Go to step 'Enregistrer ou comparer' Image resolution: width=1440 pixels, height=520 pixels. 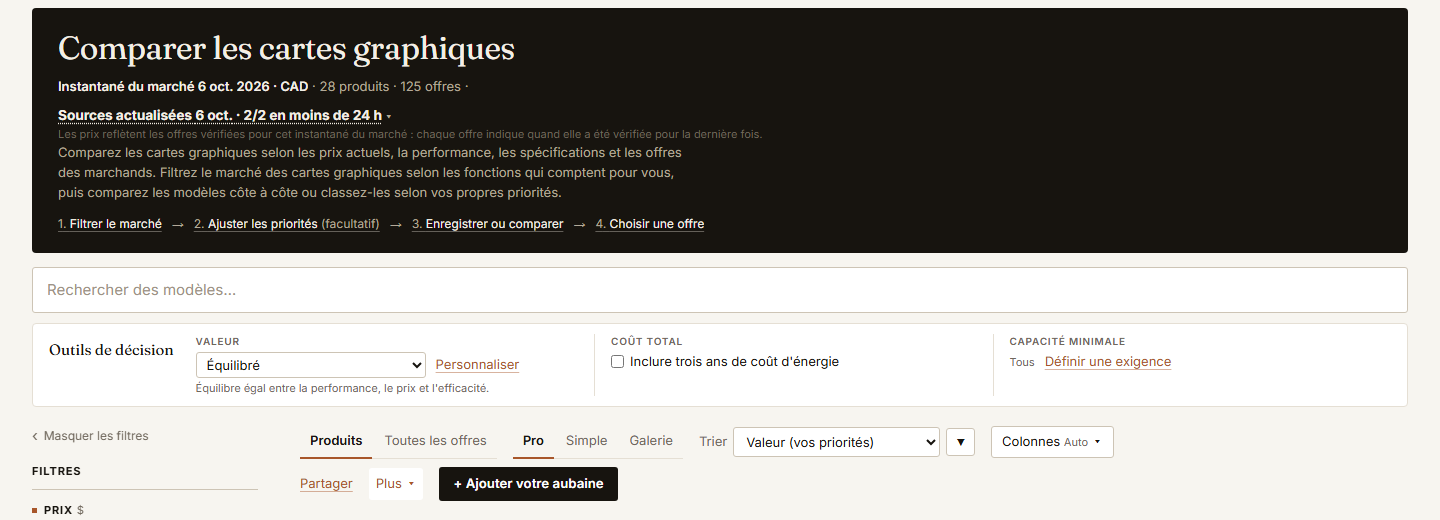488,224
